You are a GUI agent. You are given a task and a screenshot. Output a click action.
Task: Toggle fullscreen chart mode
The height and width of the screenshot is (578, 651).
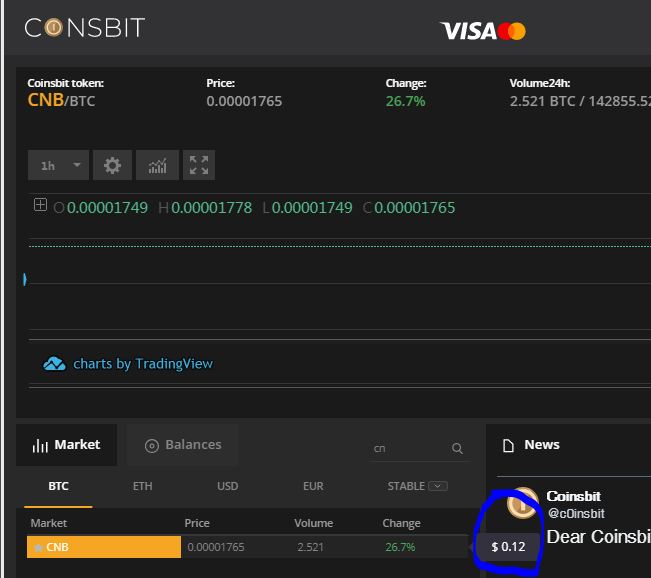coord(199,165)
